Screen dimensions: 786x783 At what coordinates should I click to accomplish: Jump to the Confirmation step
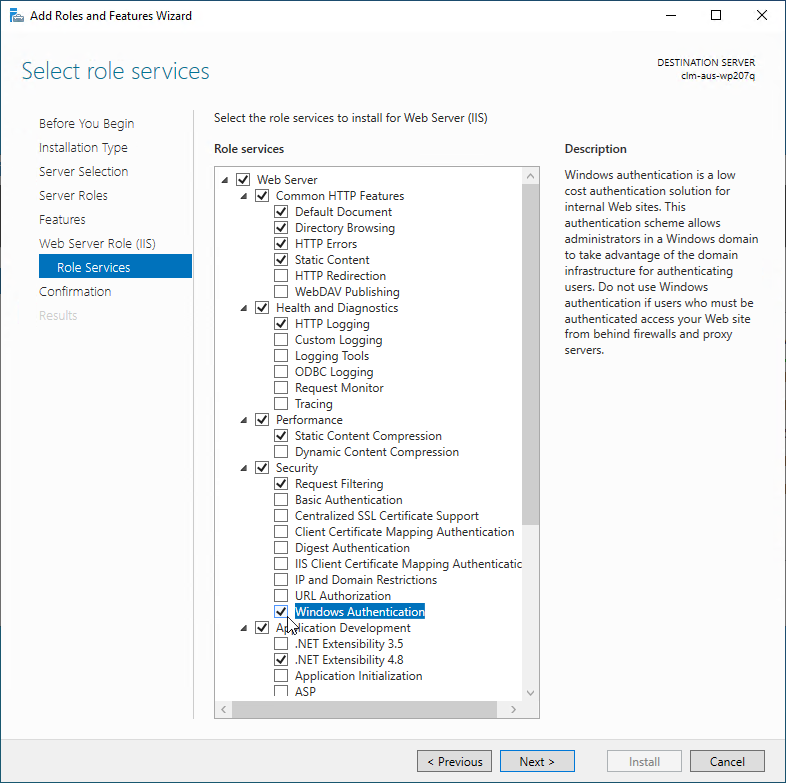point(75,292)
